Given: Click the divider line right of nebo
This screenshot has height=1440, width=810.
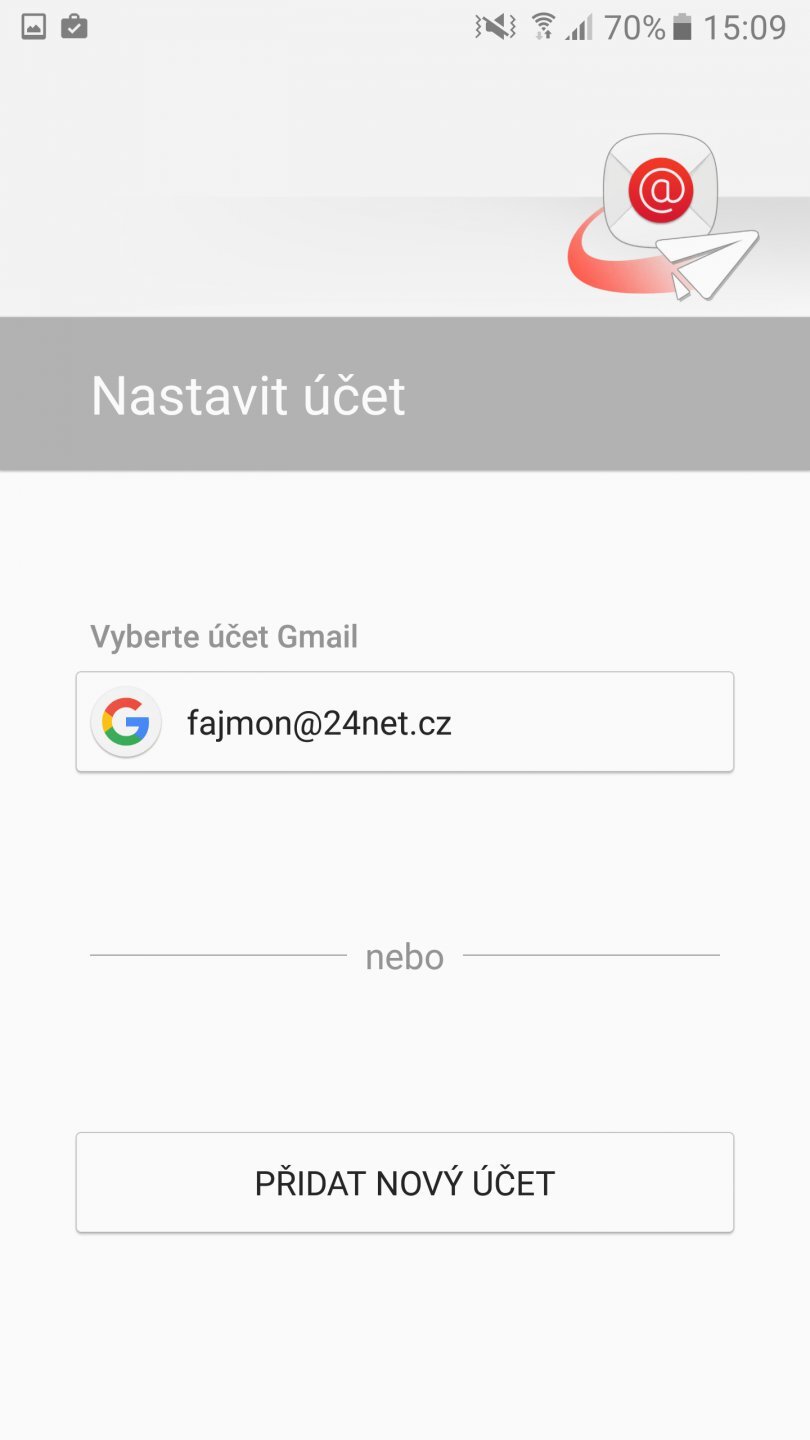Looking at the screenshot, I should coord(591,955).
